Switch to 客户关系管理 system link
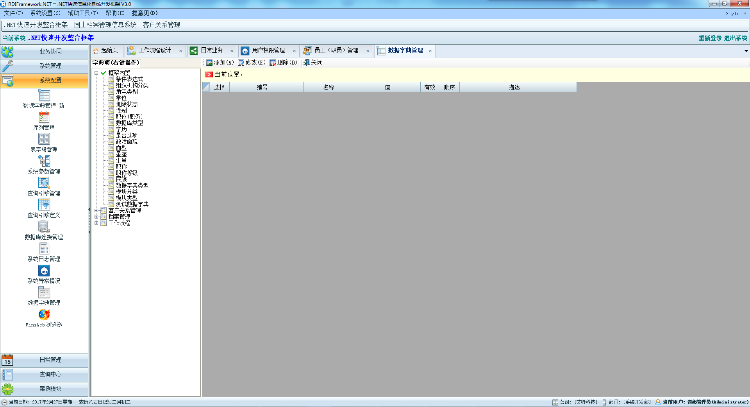The image size is (750, 407). [x=161, y=25]
